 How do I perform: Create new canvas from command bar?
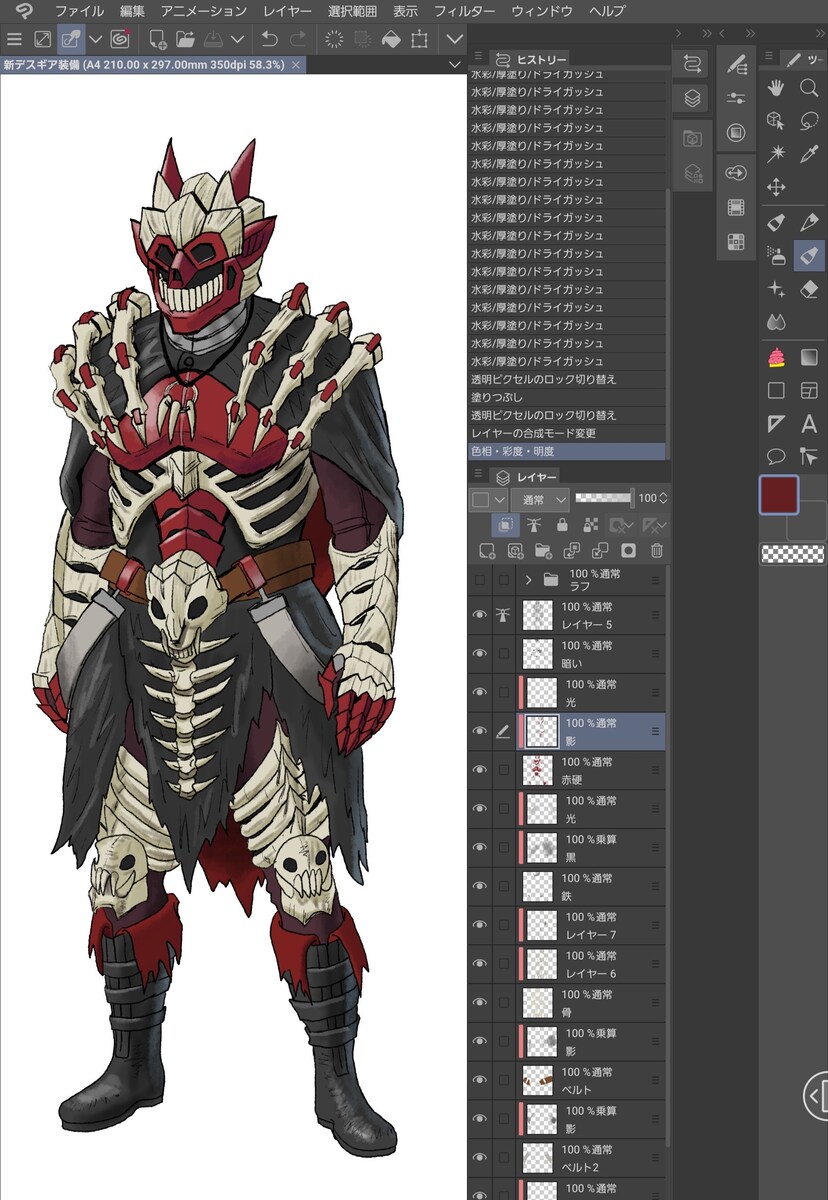pos(157,39)
